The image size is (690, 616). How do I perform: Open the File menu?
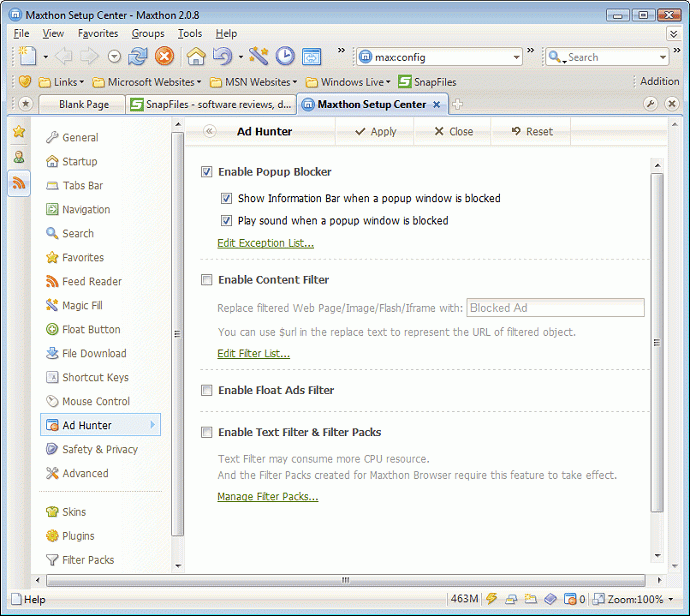tap(21, 33)
